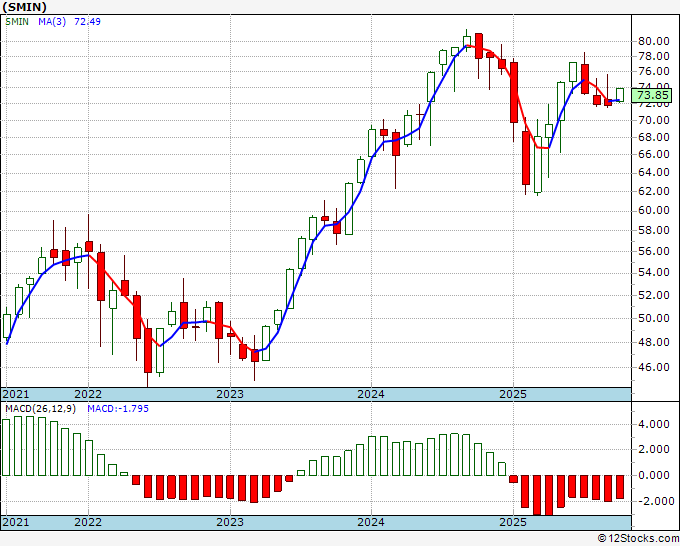Click the 70.00 price axis label
The width and height of the screenshot is (680, 546).
point(654,120)
